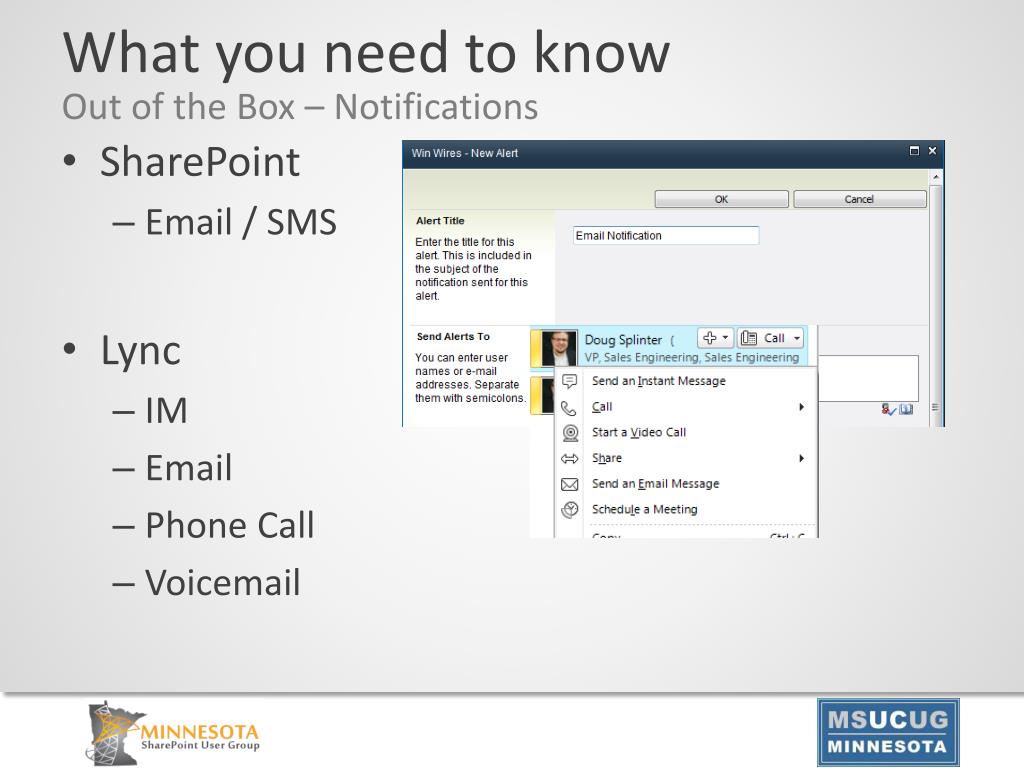The height and width of the screenshot is (768, 1024).
Task: Click the Alert Title section heading
Action: [440, 221]
